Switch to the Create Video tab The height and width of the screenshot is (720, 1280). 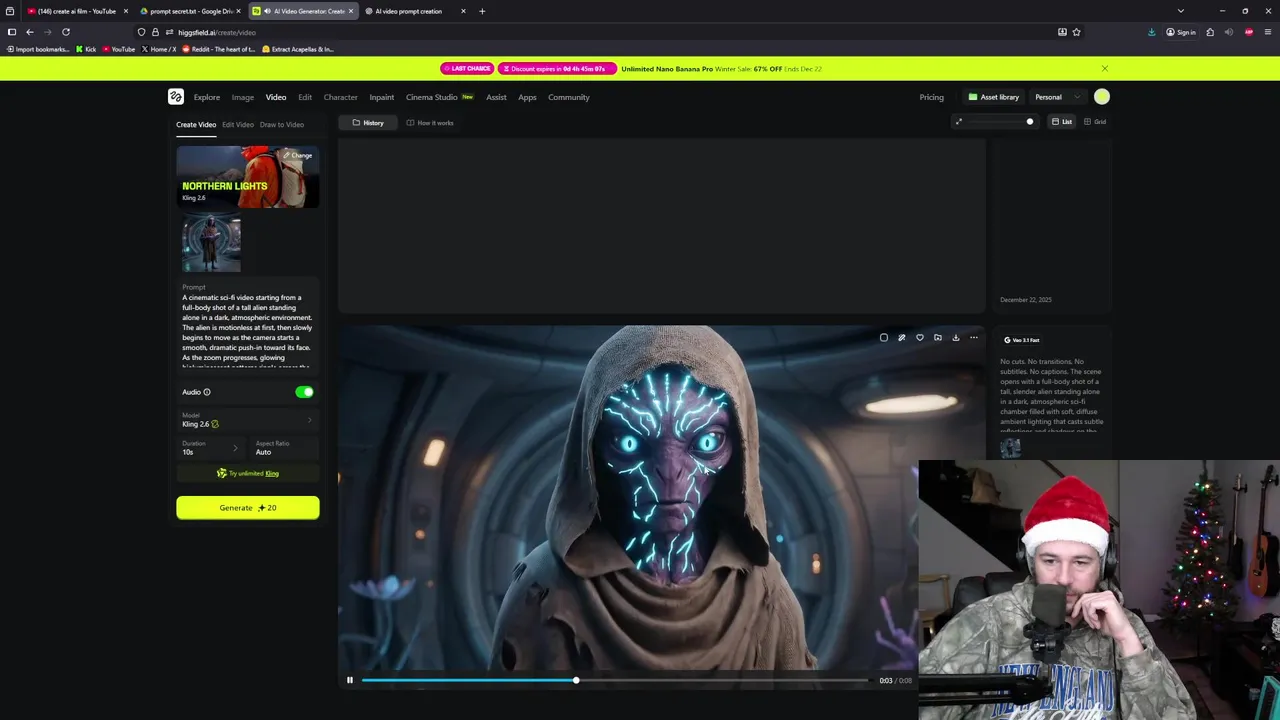(x=196, y=124)
